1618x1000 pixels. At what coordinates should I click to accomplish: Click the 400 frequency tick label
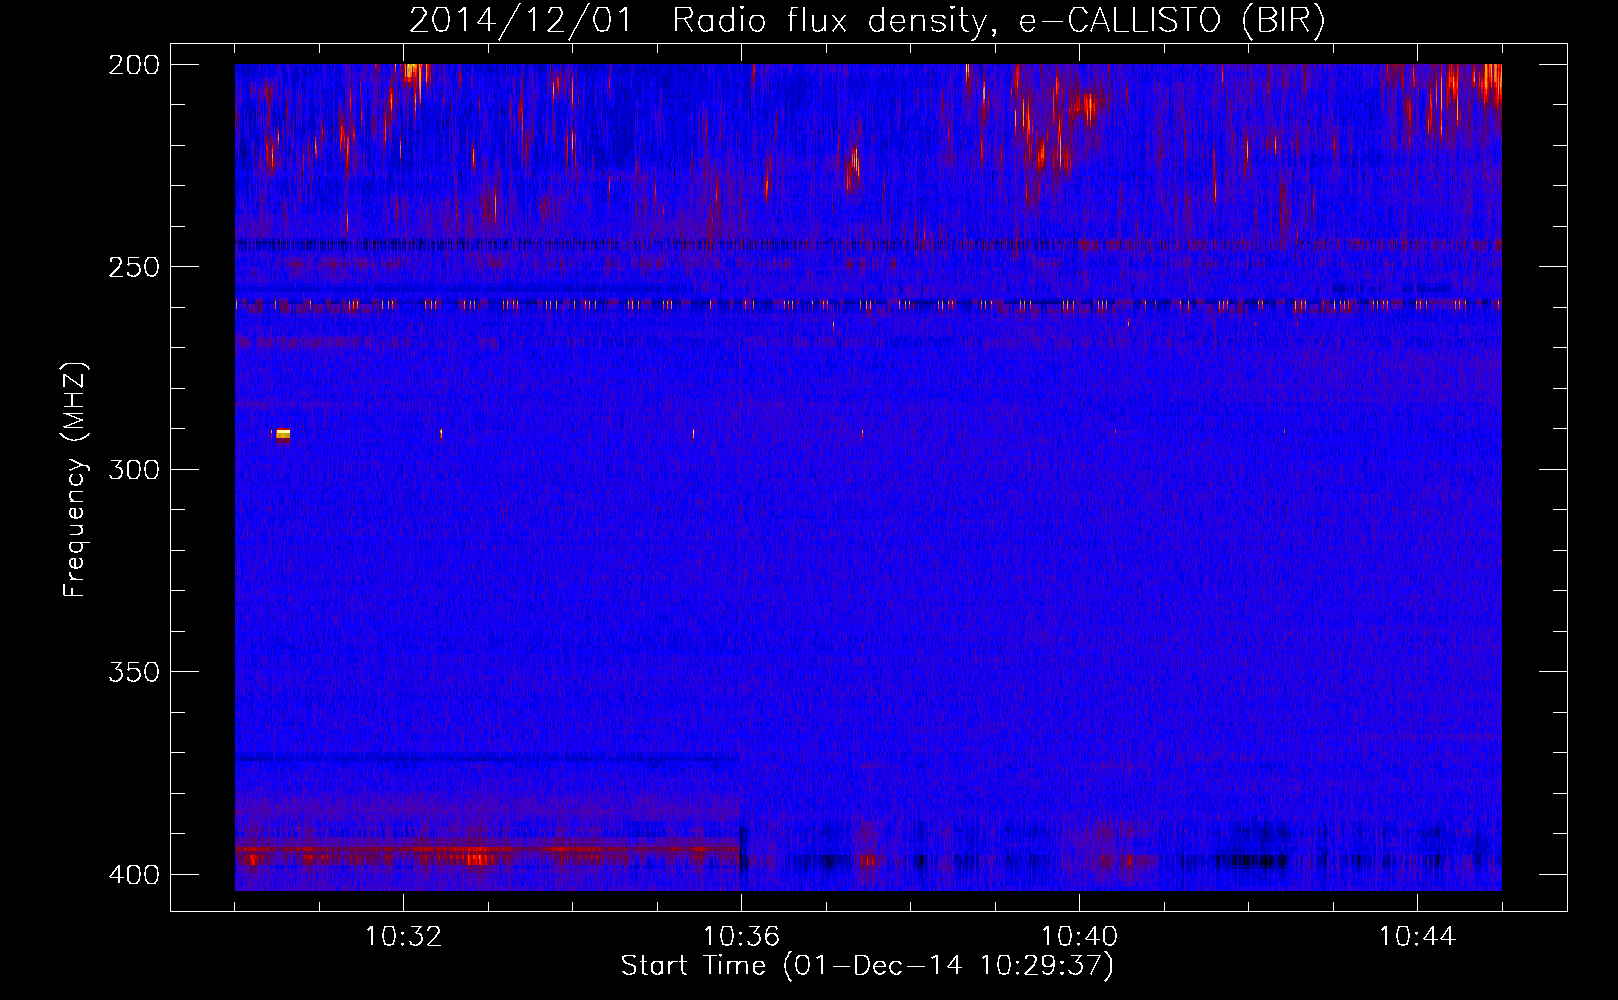(x=133, y=874)
